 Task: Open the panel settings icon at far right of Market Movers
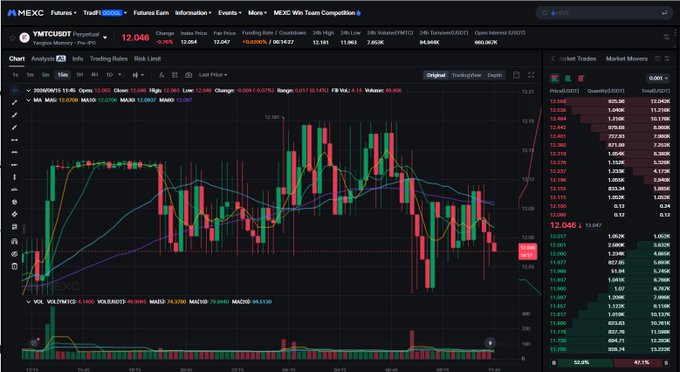667,59
